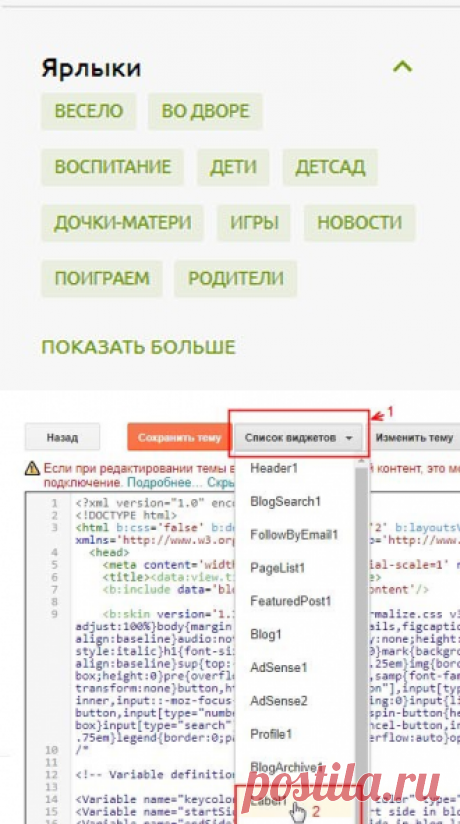Viewport: 460px width, 824px height.
Task: Click line number 3 in code gutter
Action: pos(54,527)
